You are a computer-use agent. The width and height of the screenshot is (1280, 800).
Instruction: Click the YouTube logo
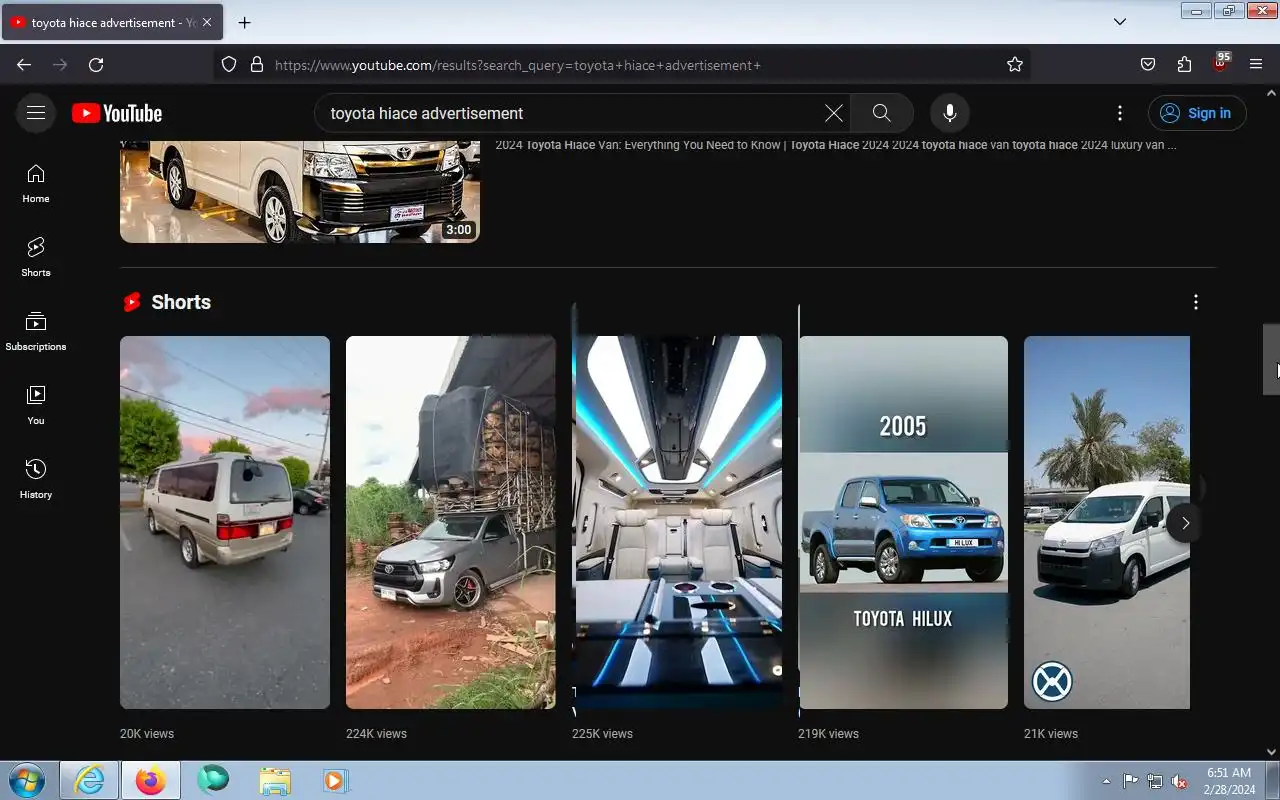coord(117,113)
